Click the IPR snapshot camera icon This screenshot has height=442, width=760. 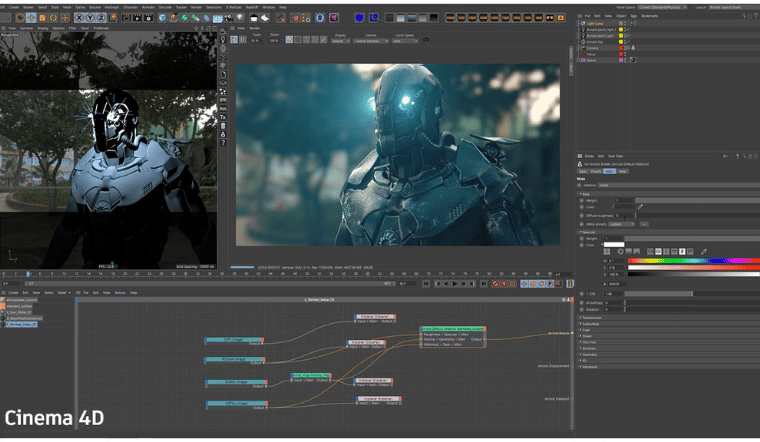pyautogui.click(x=426, y=40)
